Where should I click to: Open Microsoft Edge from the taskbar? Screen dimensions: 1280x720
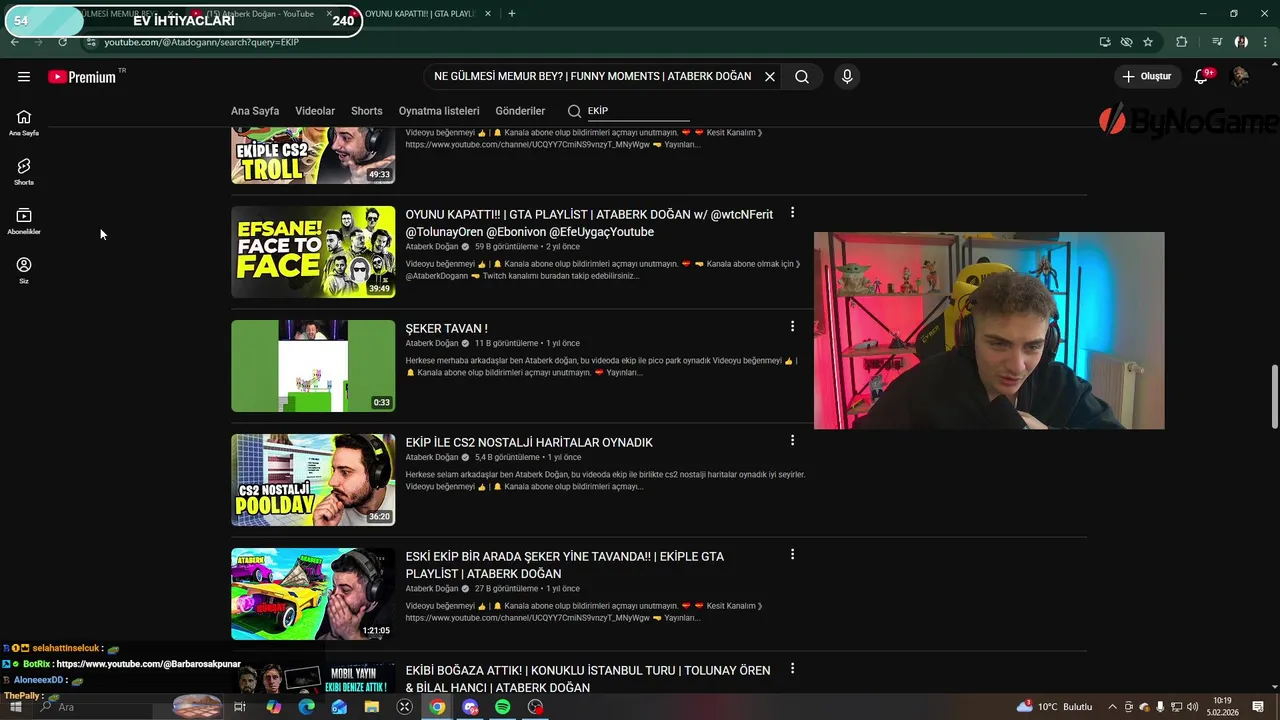(306, 707)
